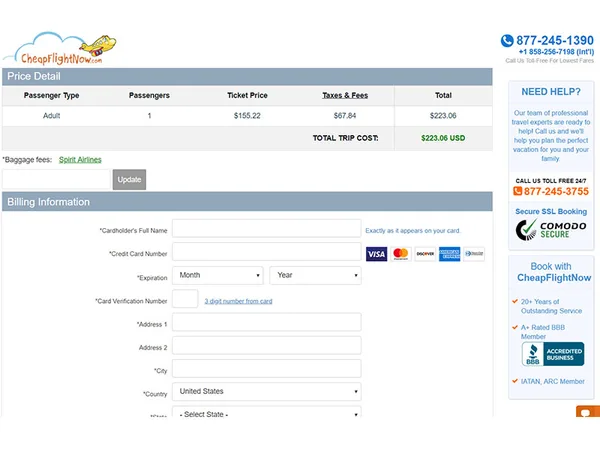This screenshot has height=450, width=600.
Task: Click the blue phone icon in header
Action: (507, 41)
